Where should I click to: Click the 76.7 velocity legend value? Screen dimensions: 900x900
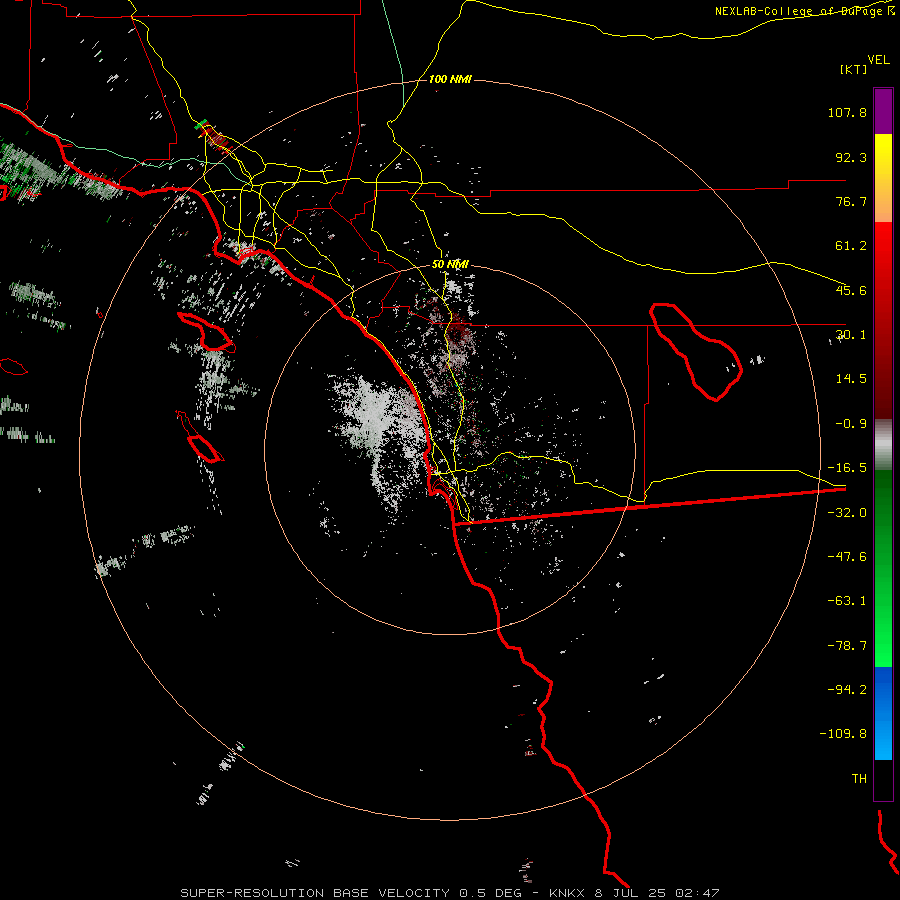click(851, 201)
